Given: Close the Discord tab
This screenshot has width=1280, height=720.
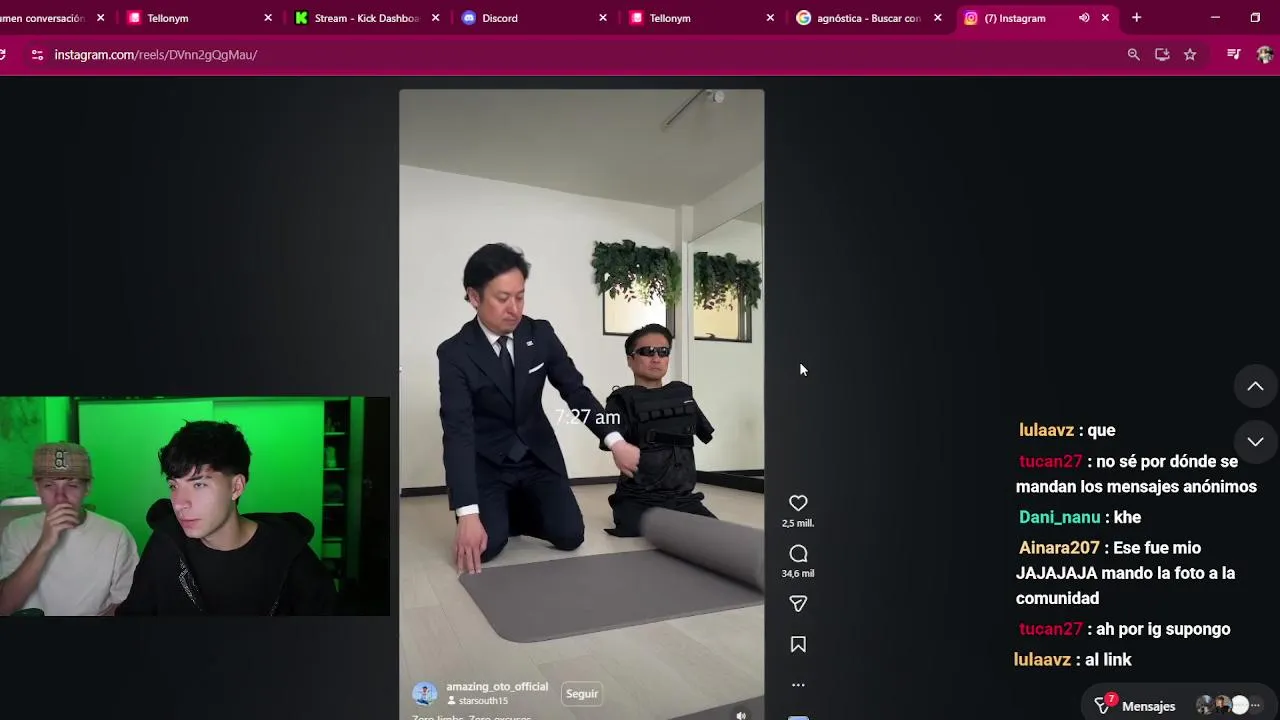Looking at the screenshot, I should [x=602, y=18].
